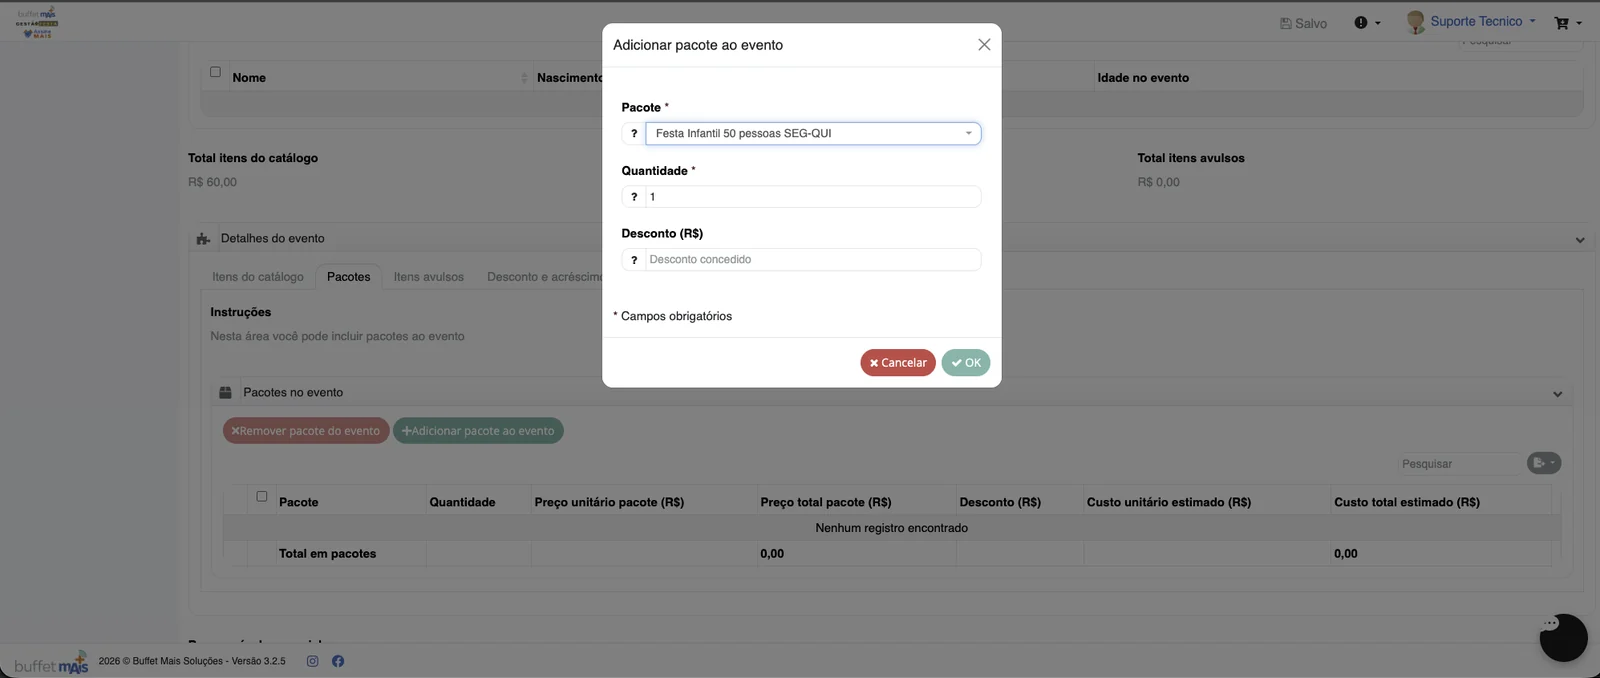
Task: Open the Suporte Tecnico user menu
Action: [x=1483, y=21]
